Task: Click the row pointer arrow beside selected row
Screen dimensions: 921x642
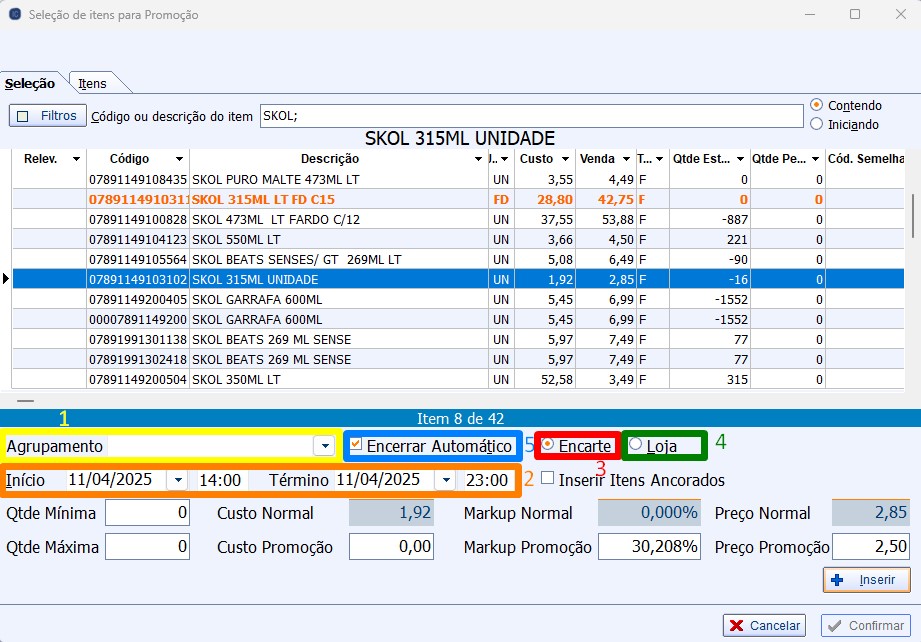Action: [6, 279]
